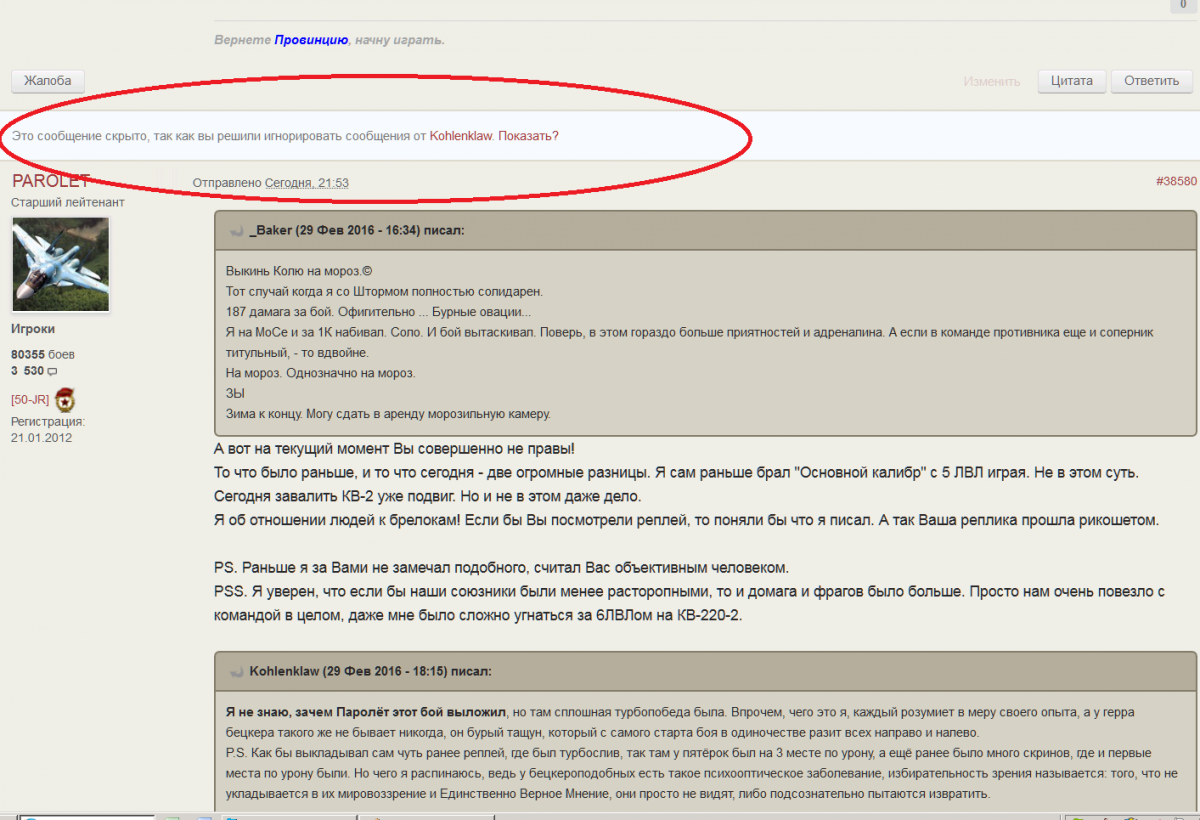Open the PAROLET username profile
The image size is (1200, 820).
coord(51,181)
